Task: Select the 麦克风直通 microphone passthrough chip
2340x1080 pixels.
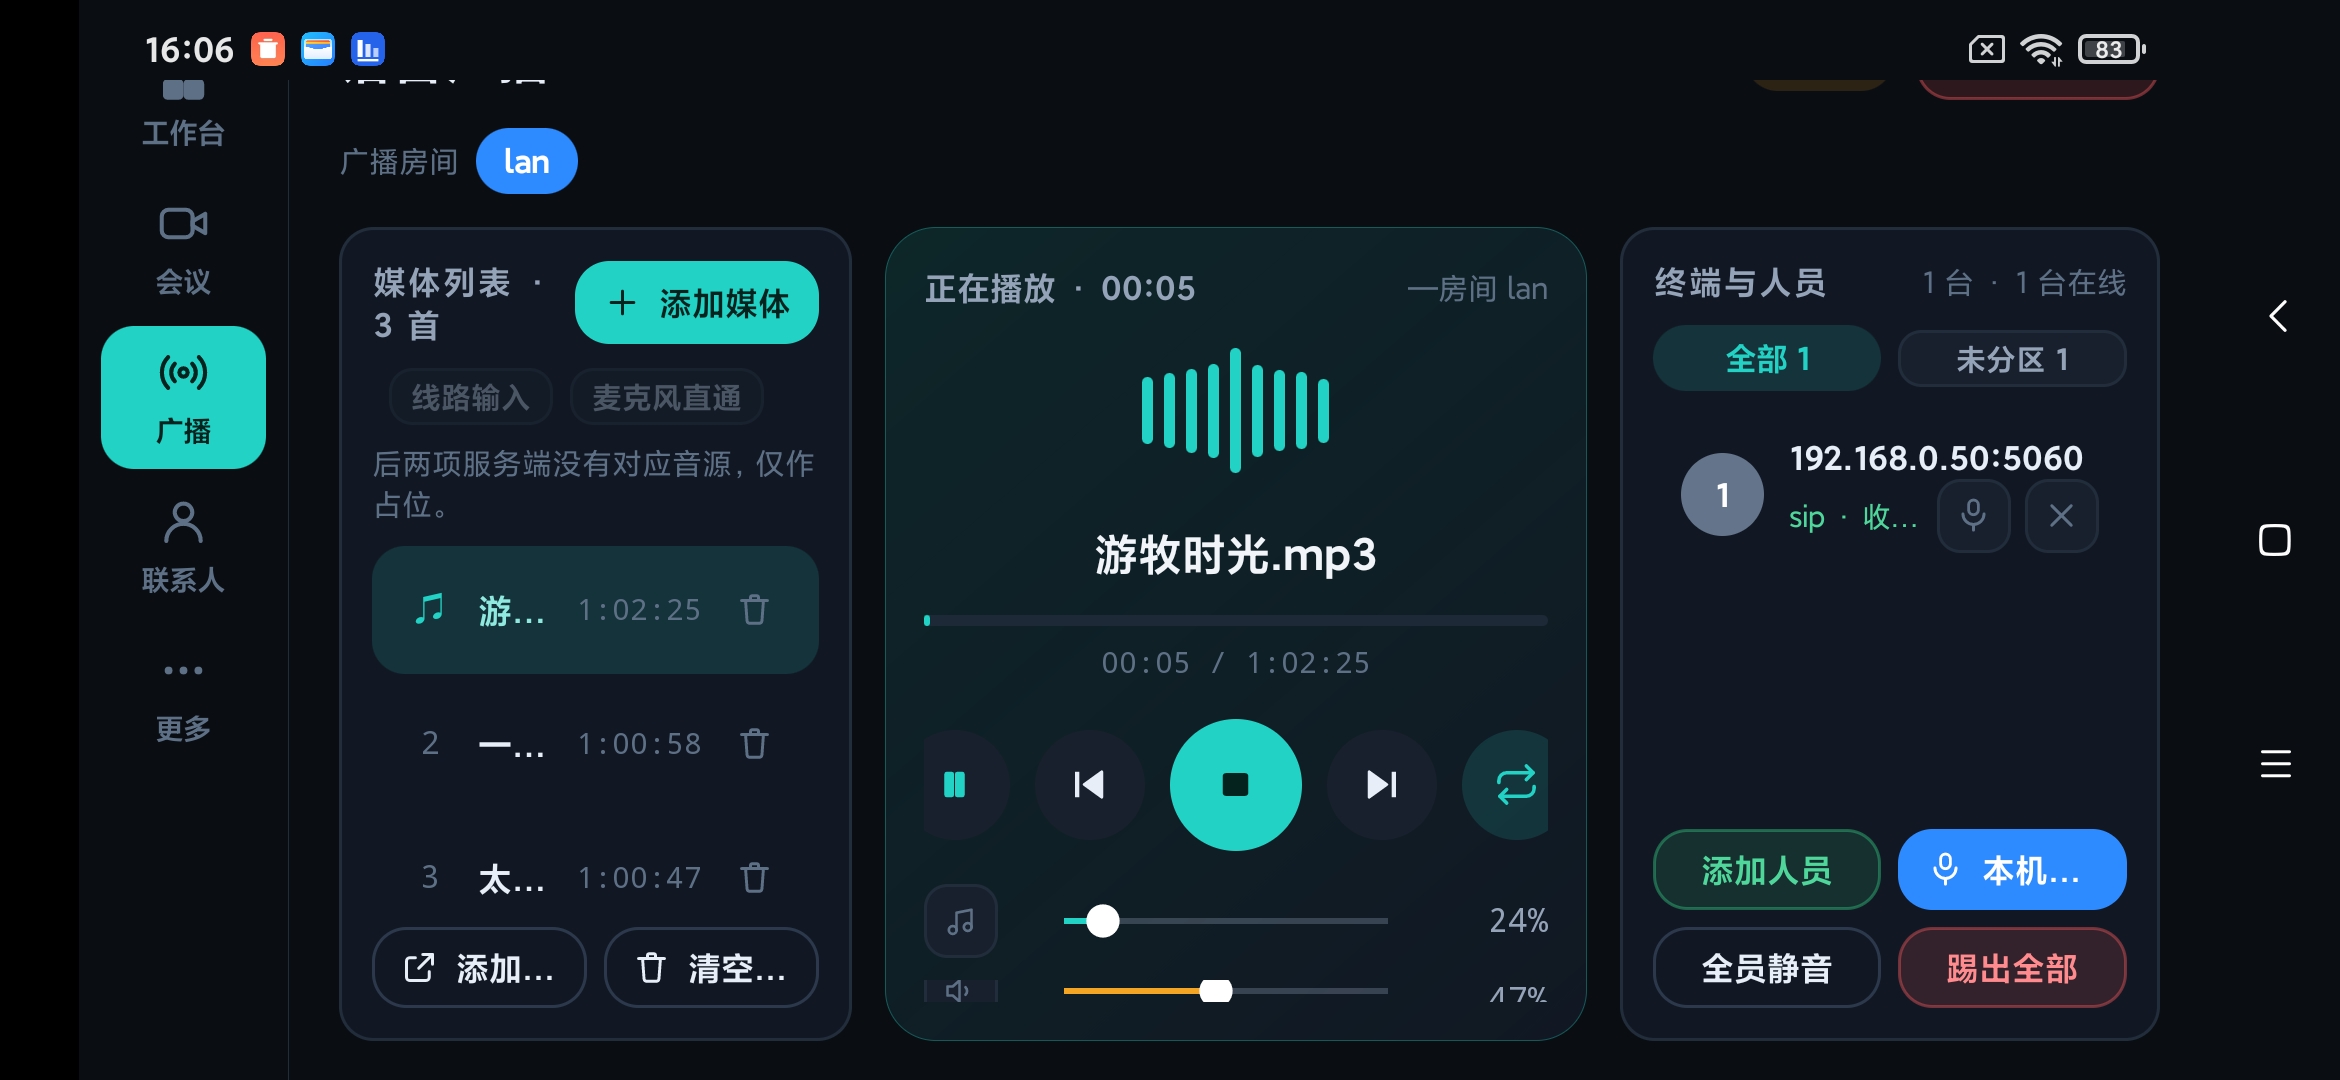Action: click(666, 398)
